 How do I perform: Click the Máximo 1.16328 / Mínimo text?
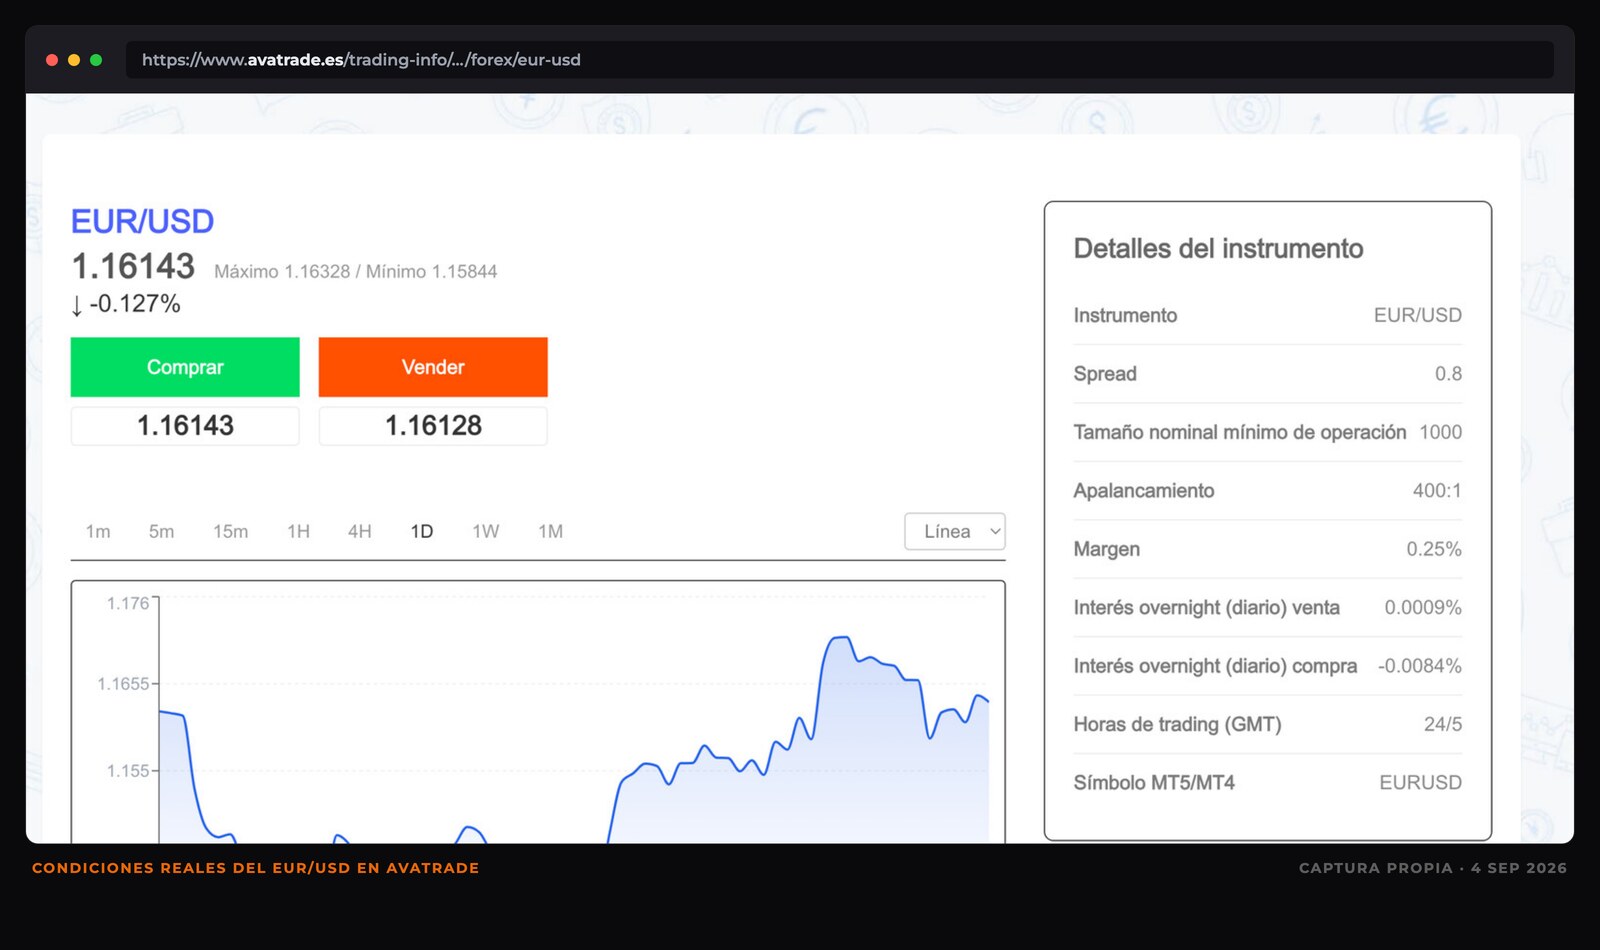click(x=355, y=272)
